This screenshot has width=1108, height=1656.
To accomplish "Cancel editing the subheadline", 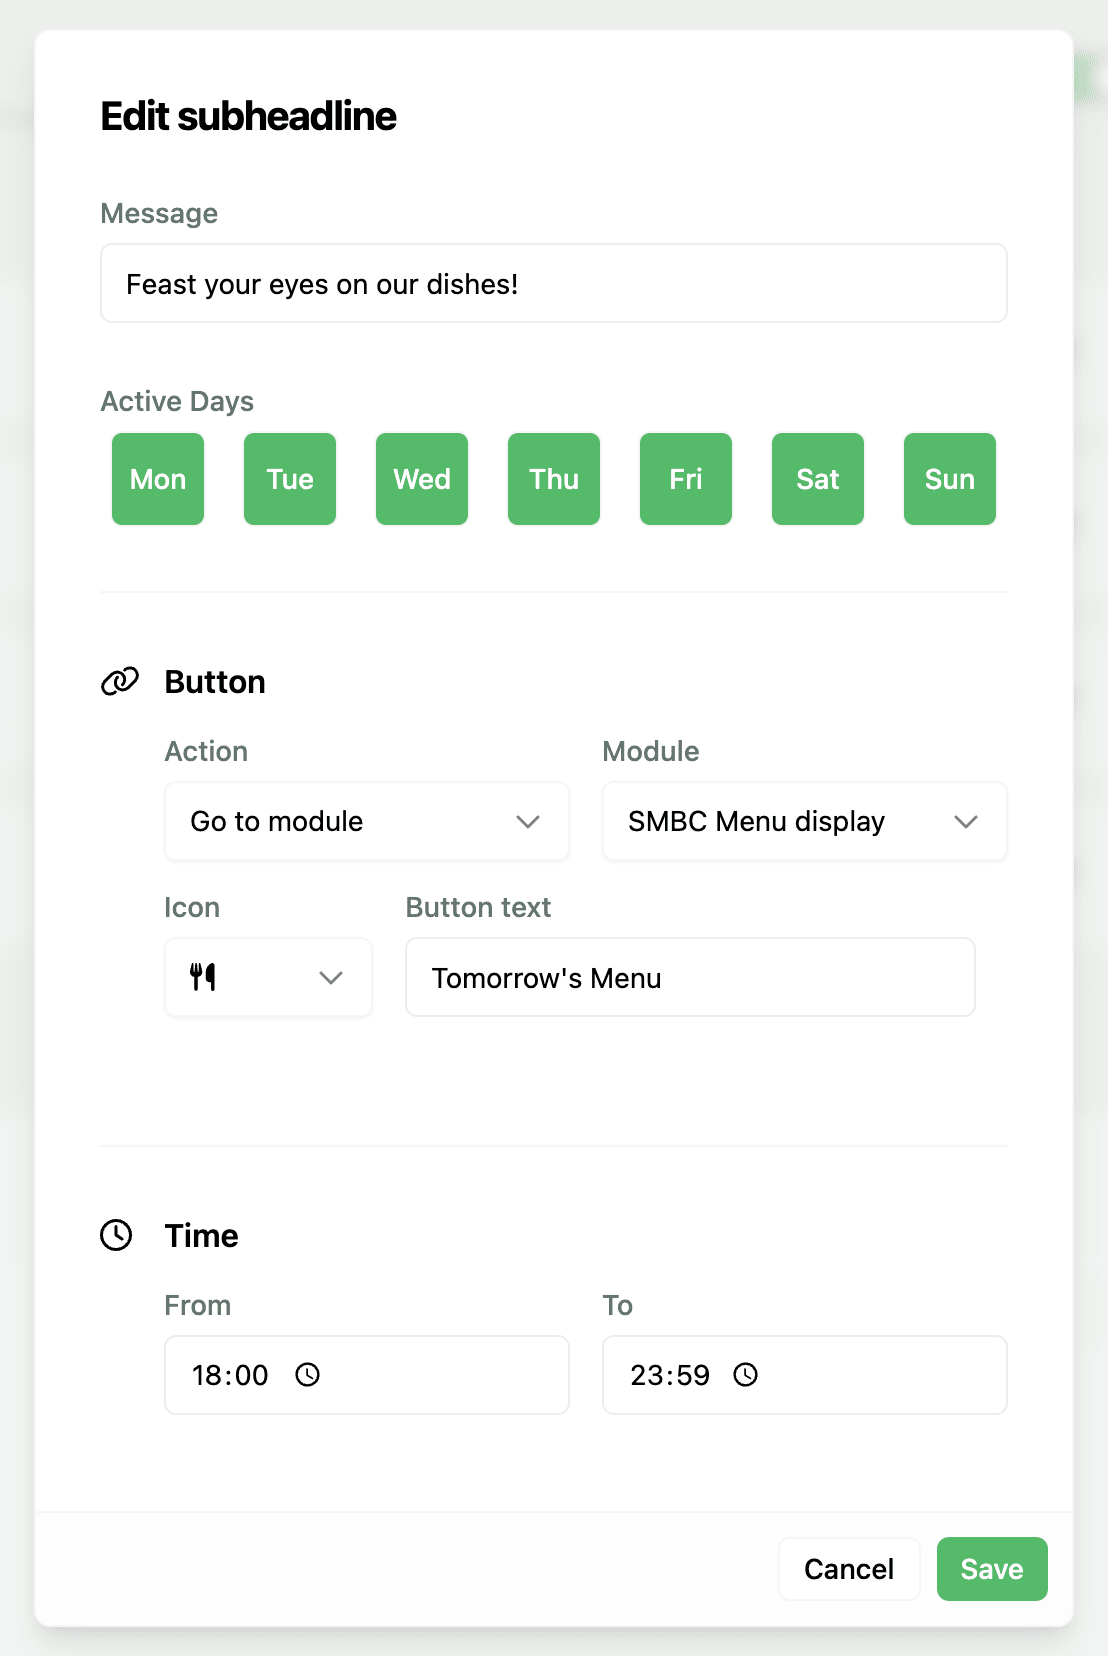I will pyautogui.click(x=849, y=1569).
